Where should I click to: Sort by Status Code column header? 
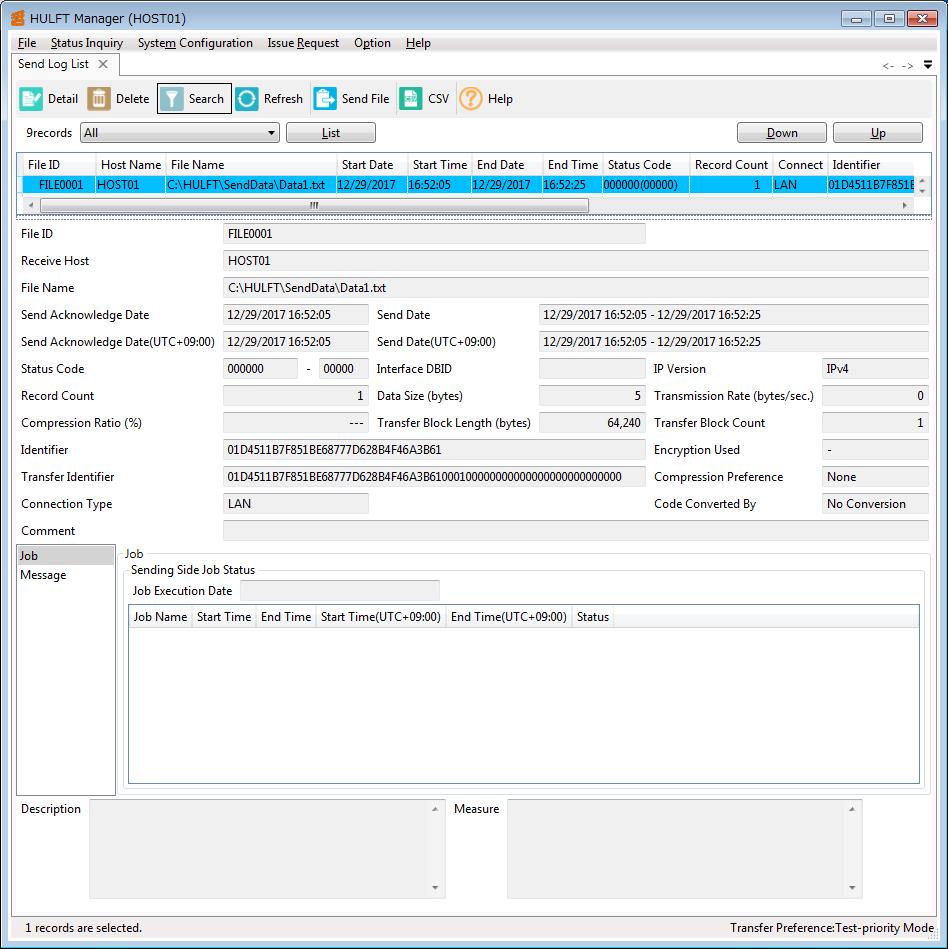coord(646,165)
